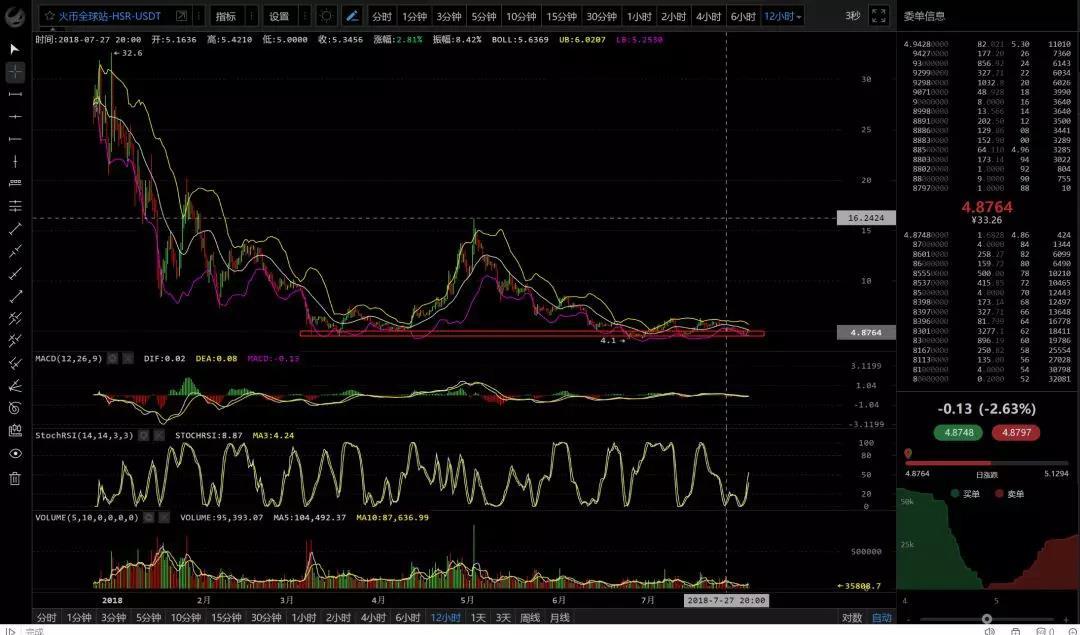The image size is (1080, 635).
Task: Select the spiral Fibonacci drawing tool
Action: pyautogui.click(x=15, y=407)
